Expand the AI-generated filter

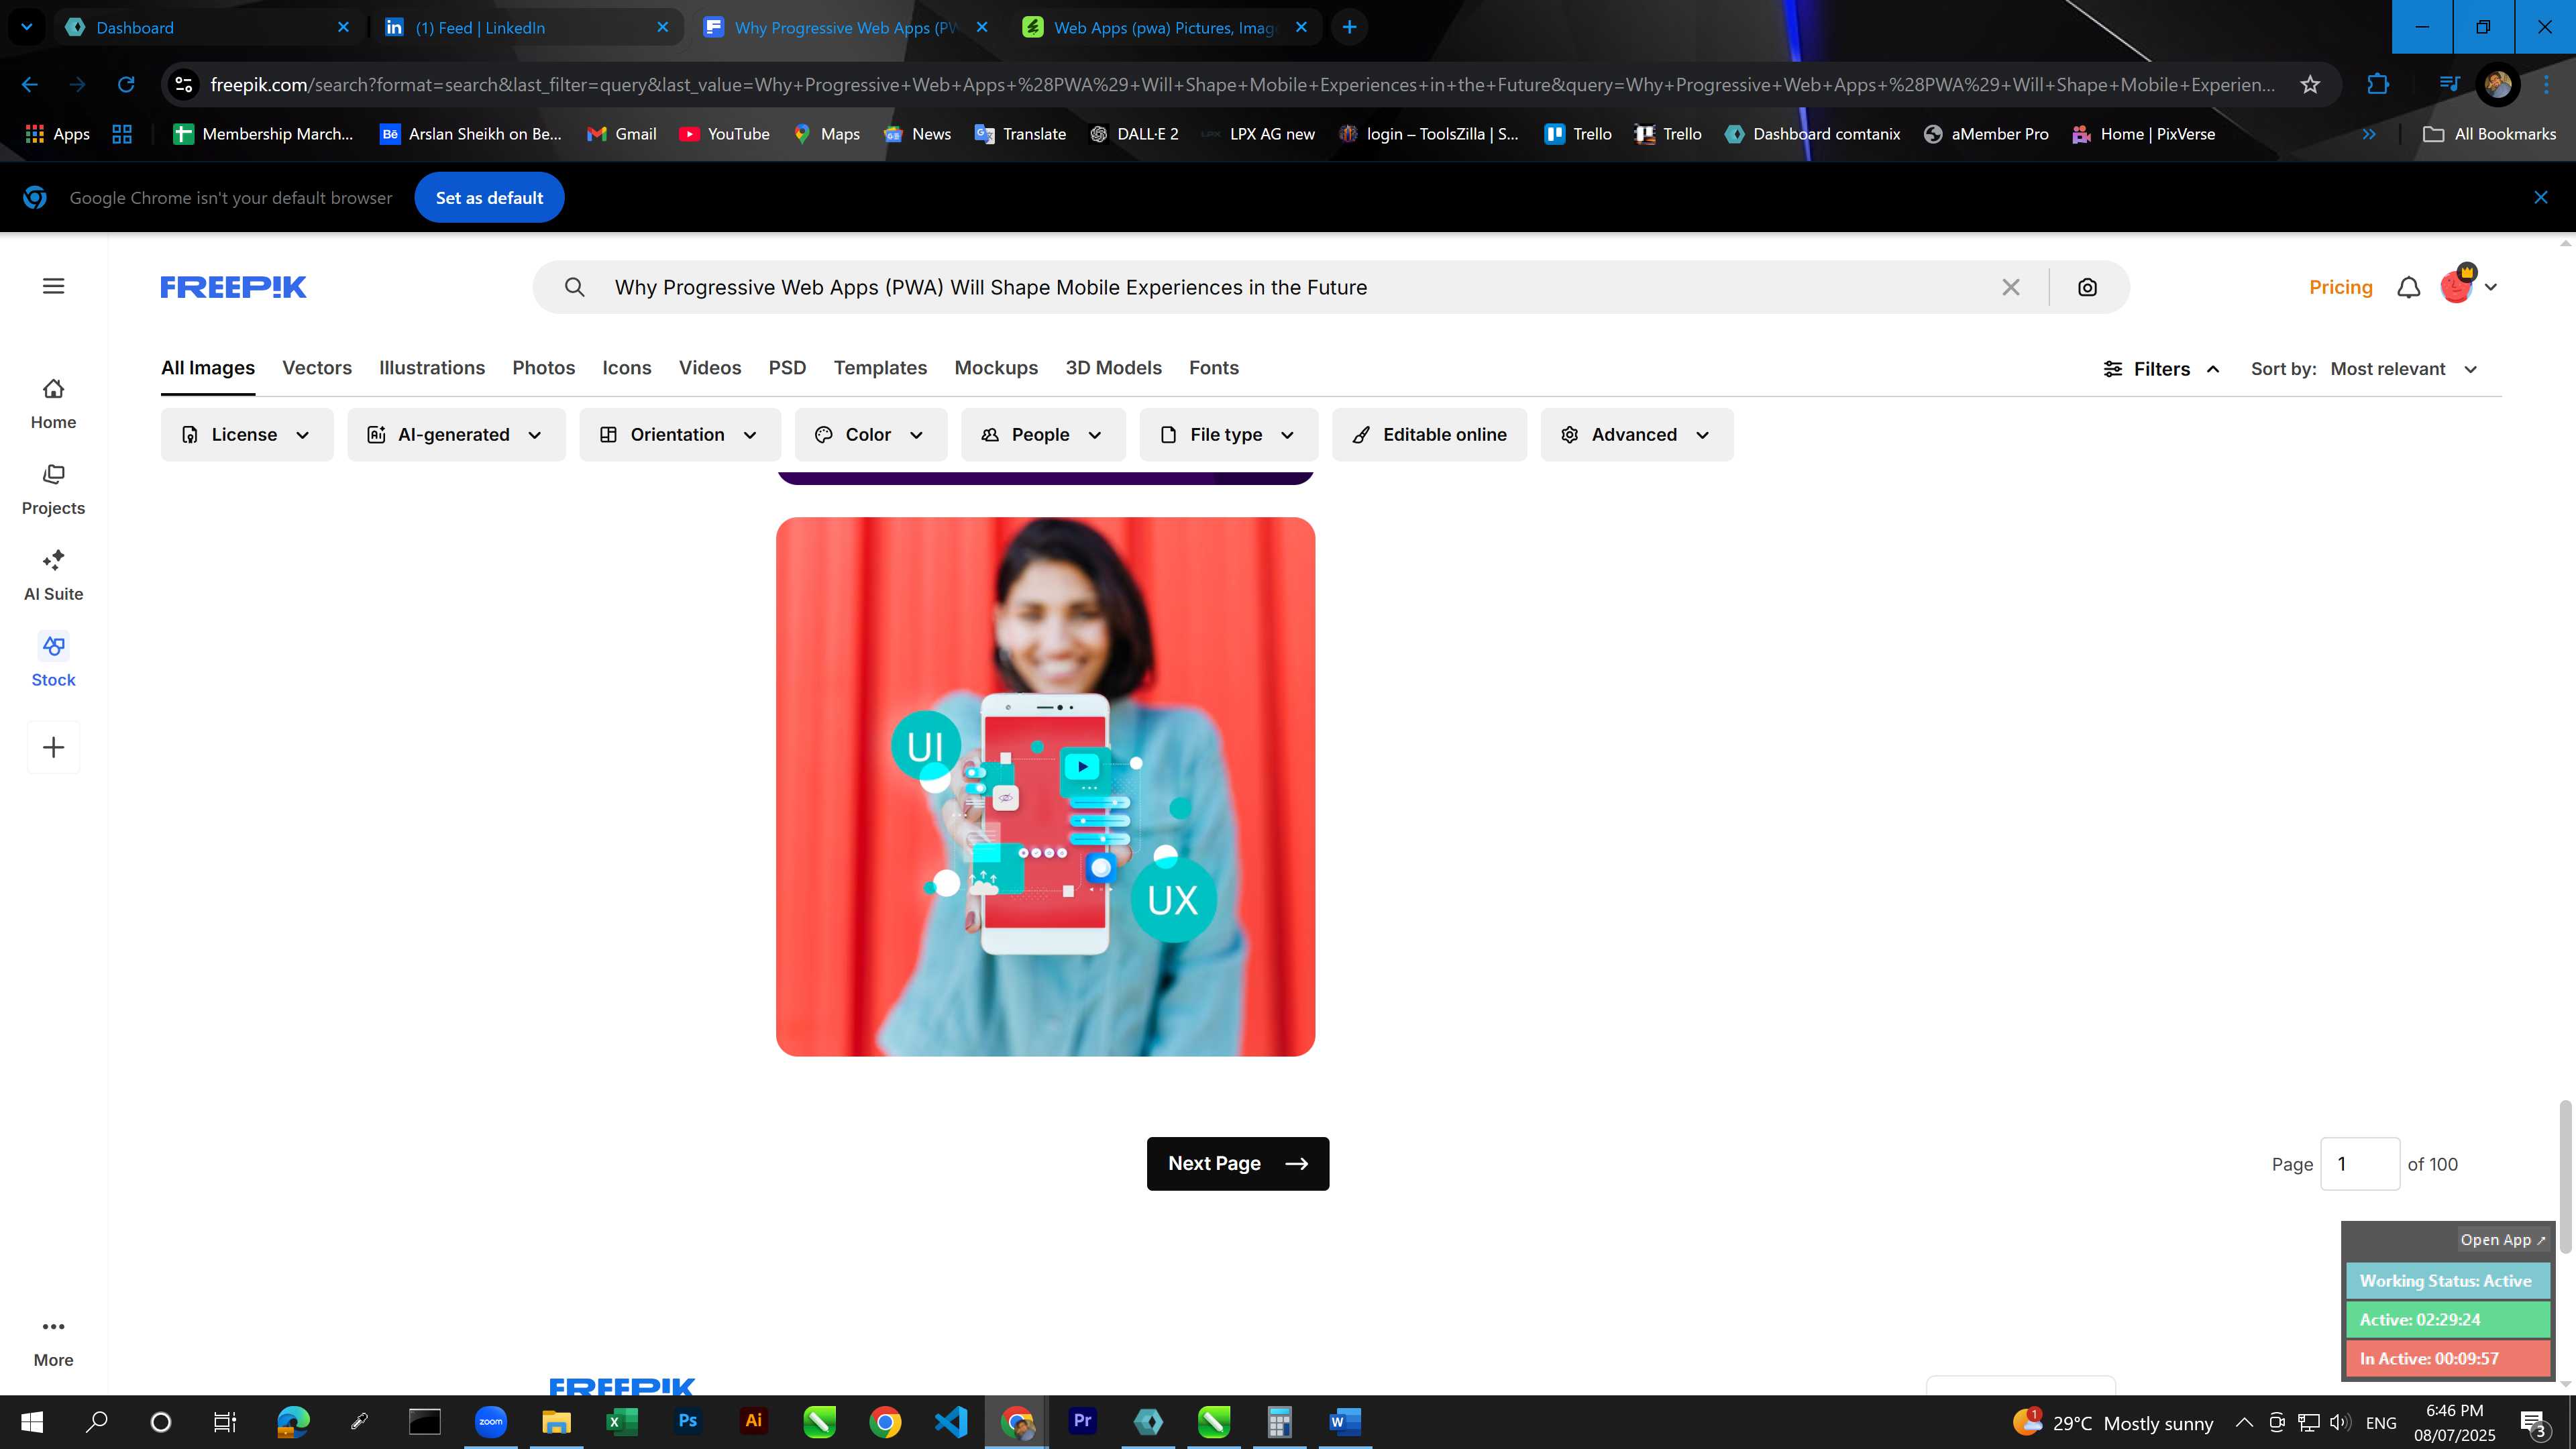(456, 435)
